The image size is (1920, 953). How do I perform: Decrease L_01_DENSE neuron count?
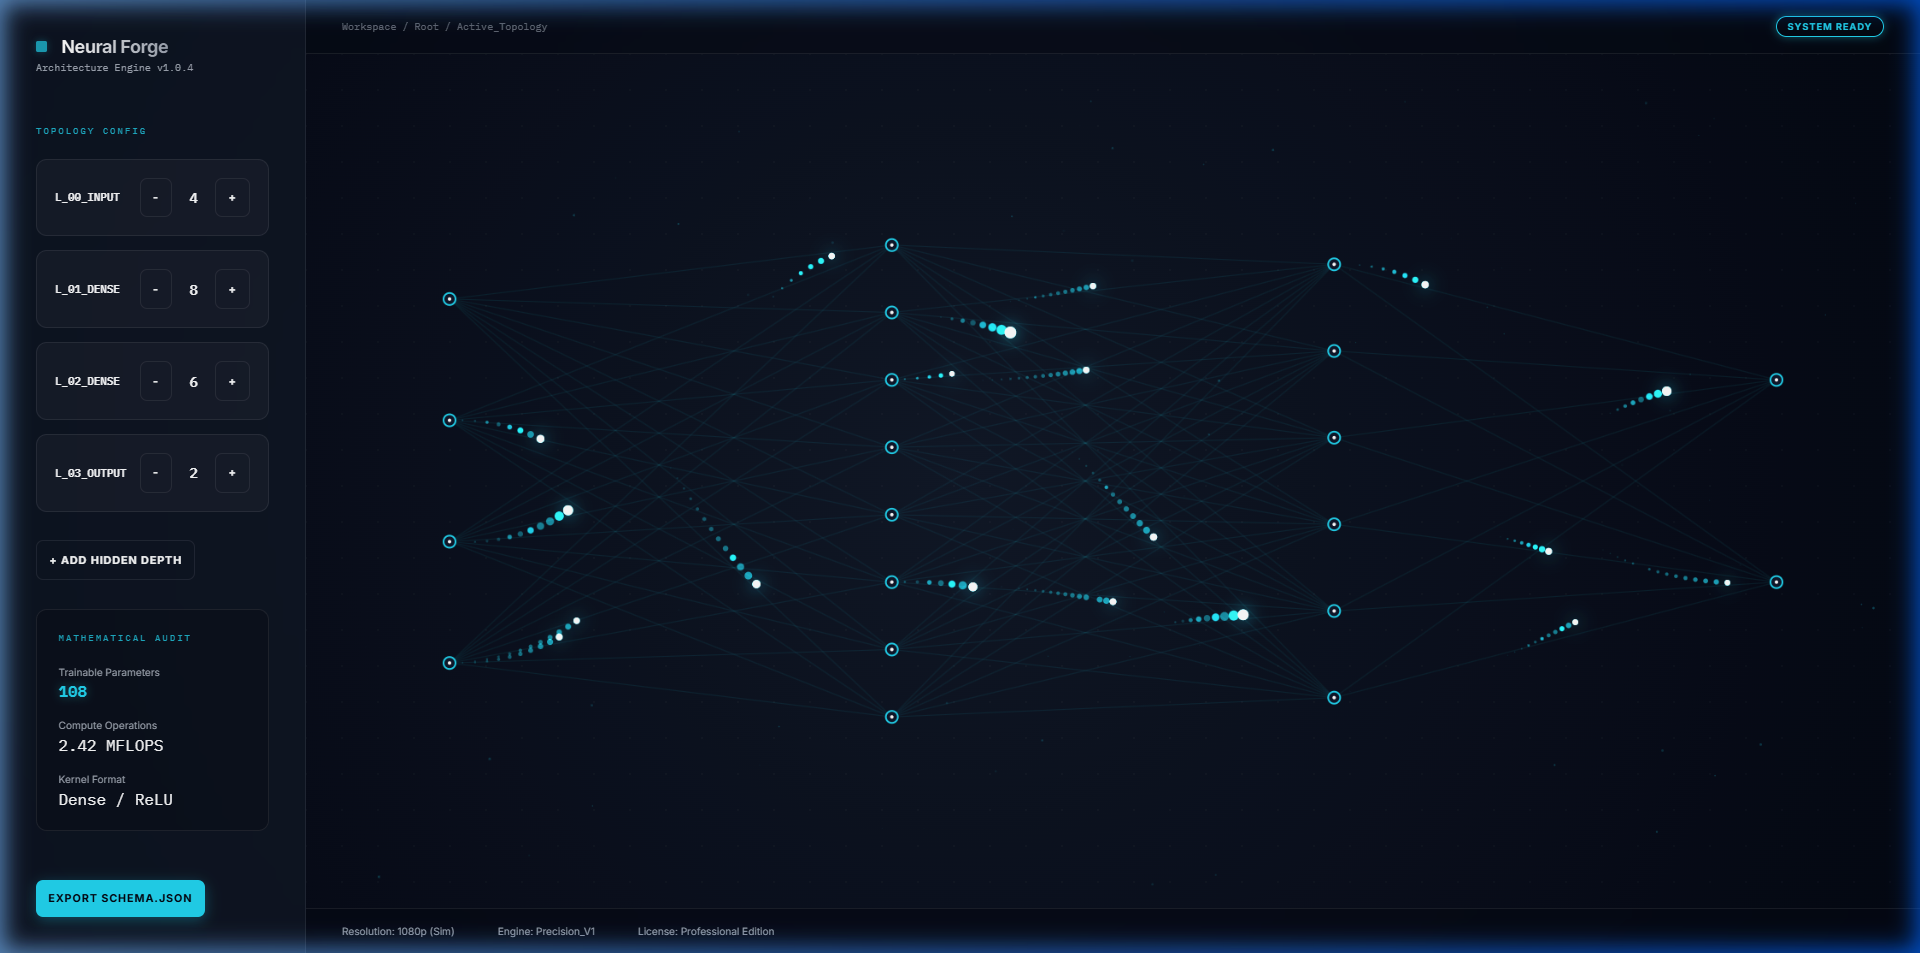point(155,290)
